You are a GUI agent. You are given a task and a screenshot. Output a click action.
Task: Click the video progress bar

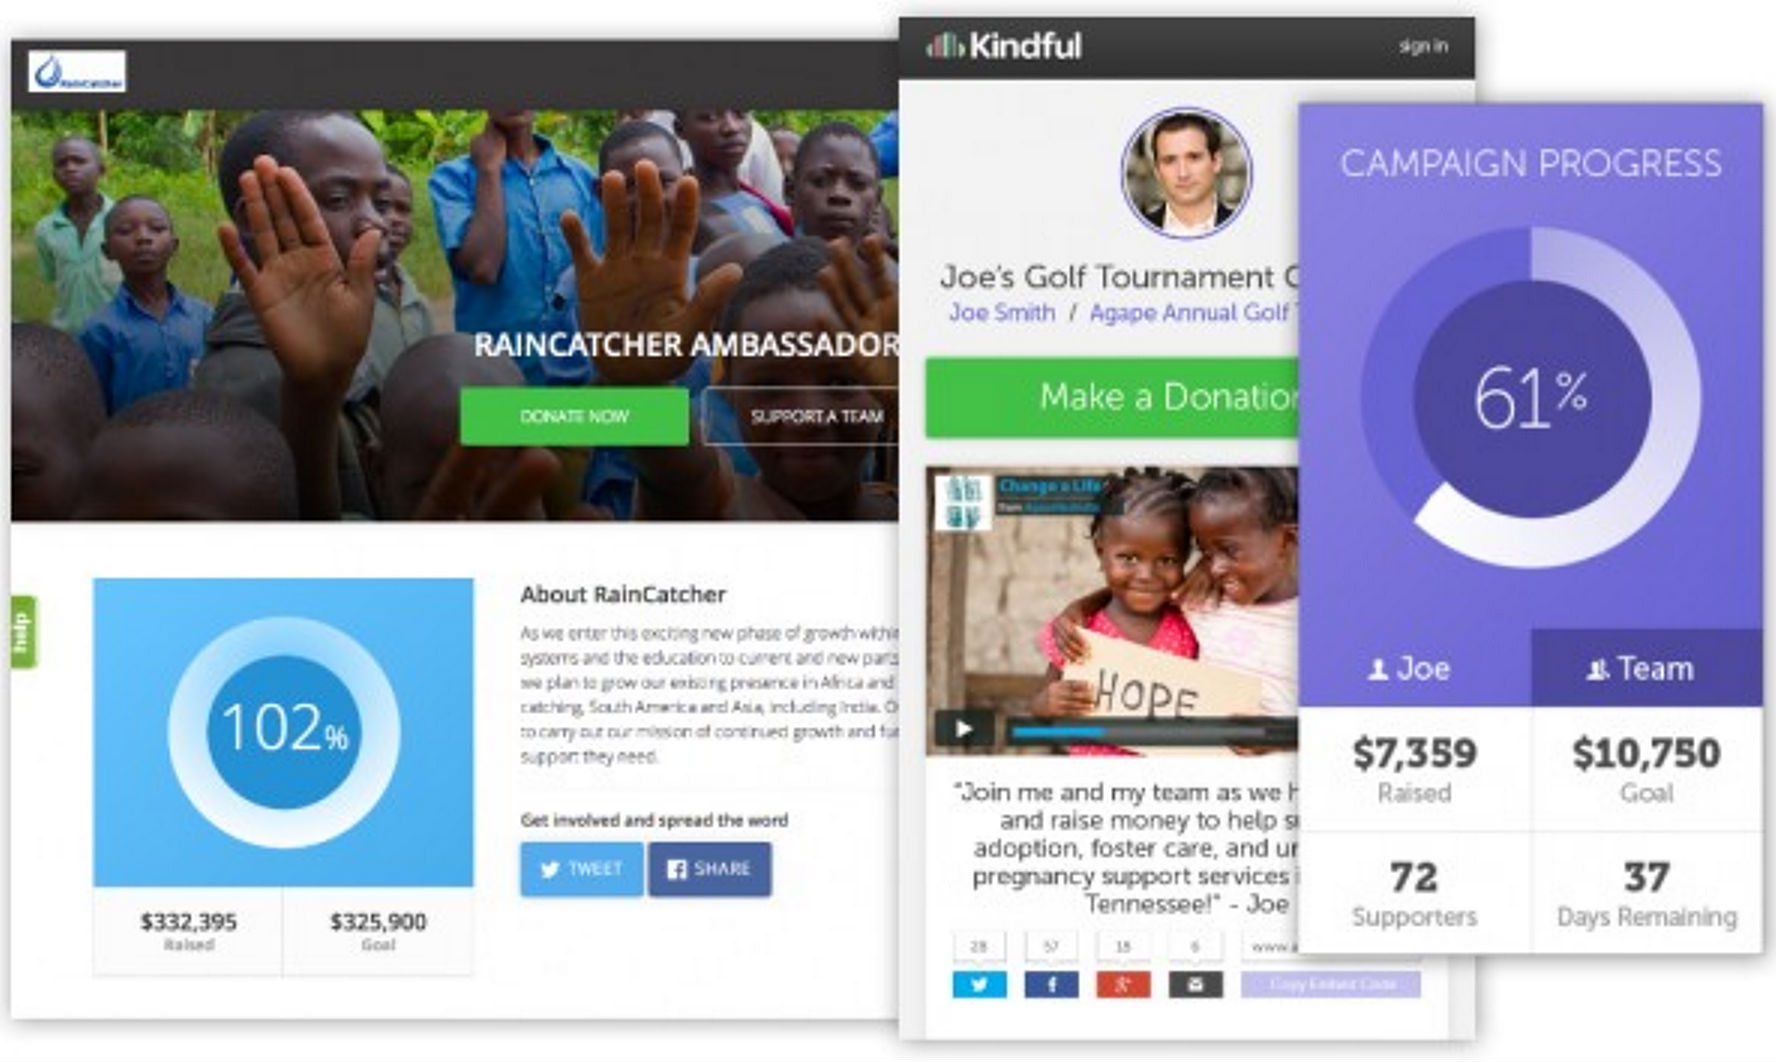click(1150, 732)
